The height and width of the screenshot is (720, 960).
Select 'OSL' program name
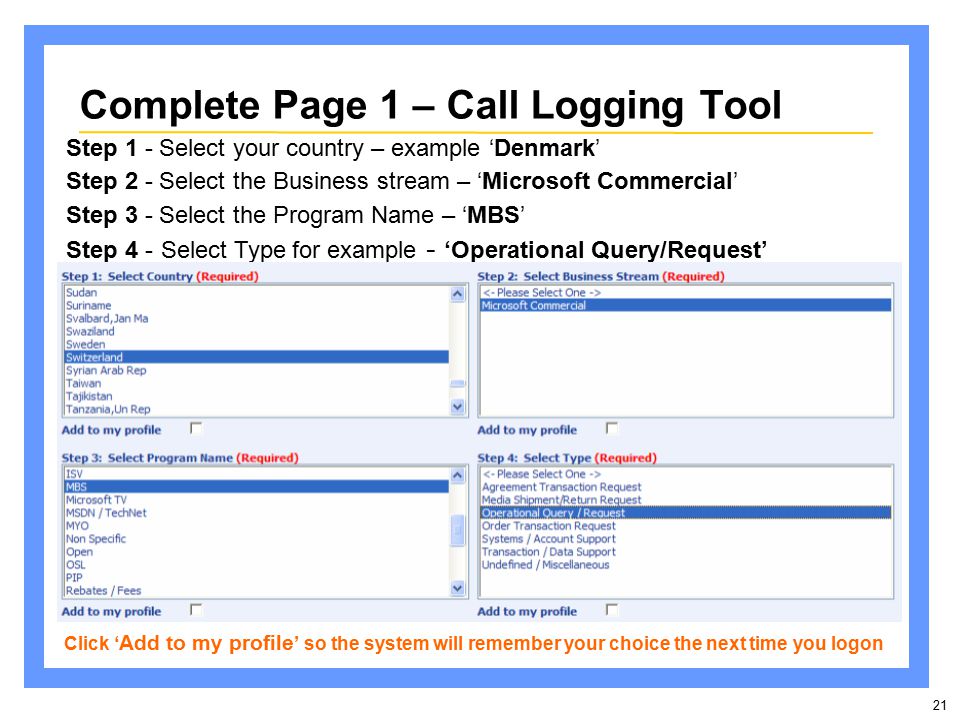point(257,564)
